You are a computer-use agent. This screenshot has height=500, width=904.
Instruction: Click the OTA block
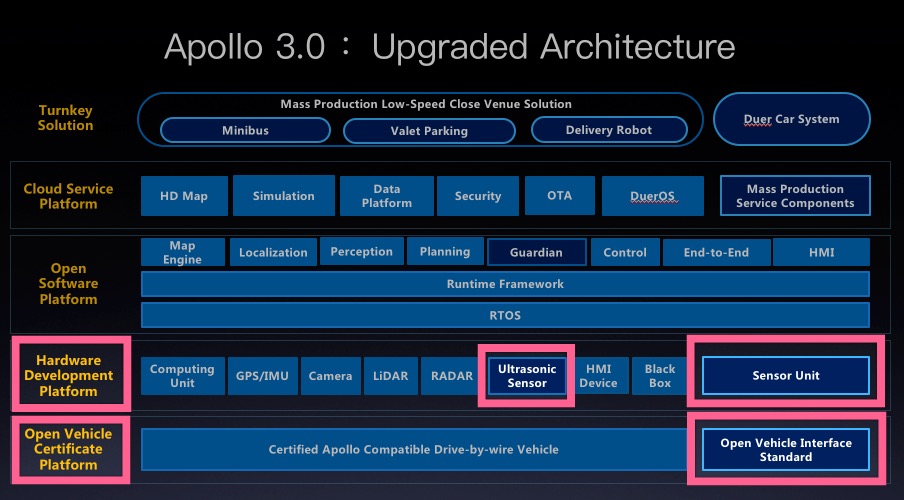pyautogui.click(x=559, y=196)
